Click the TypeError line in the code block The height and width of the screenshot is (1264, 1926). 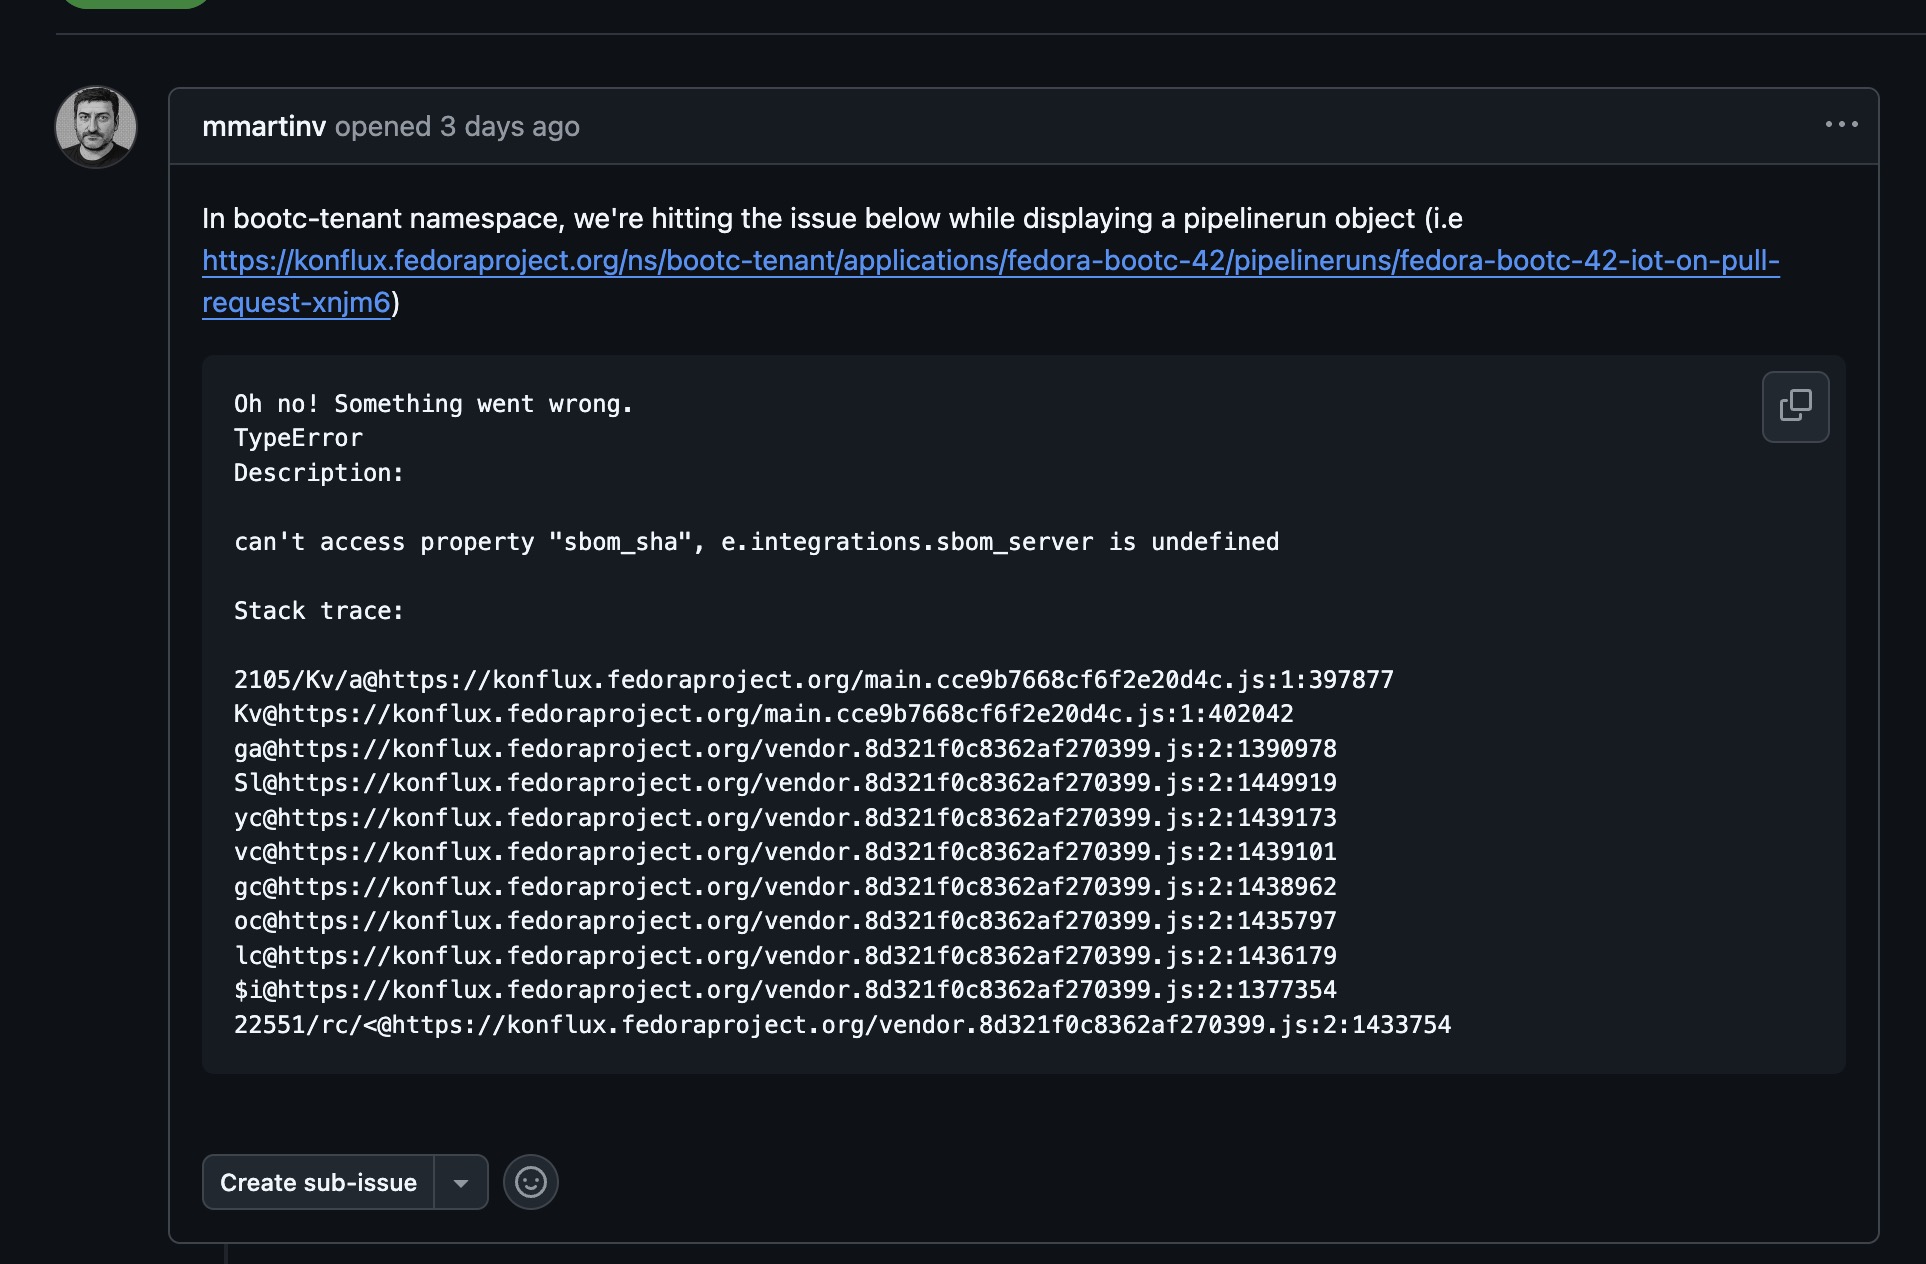[298, 438]
